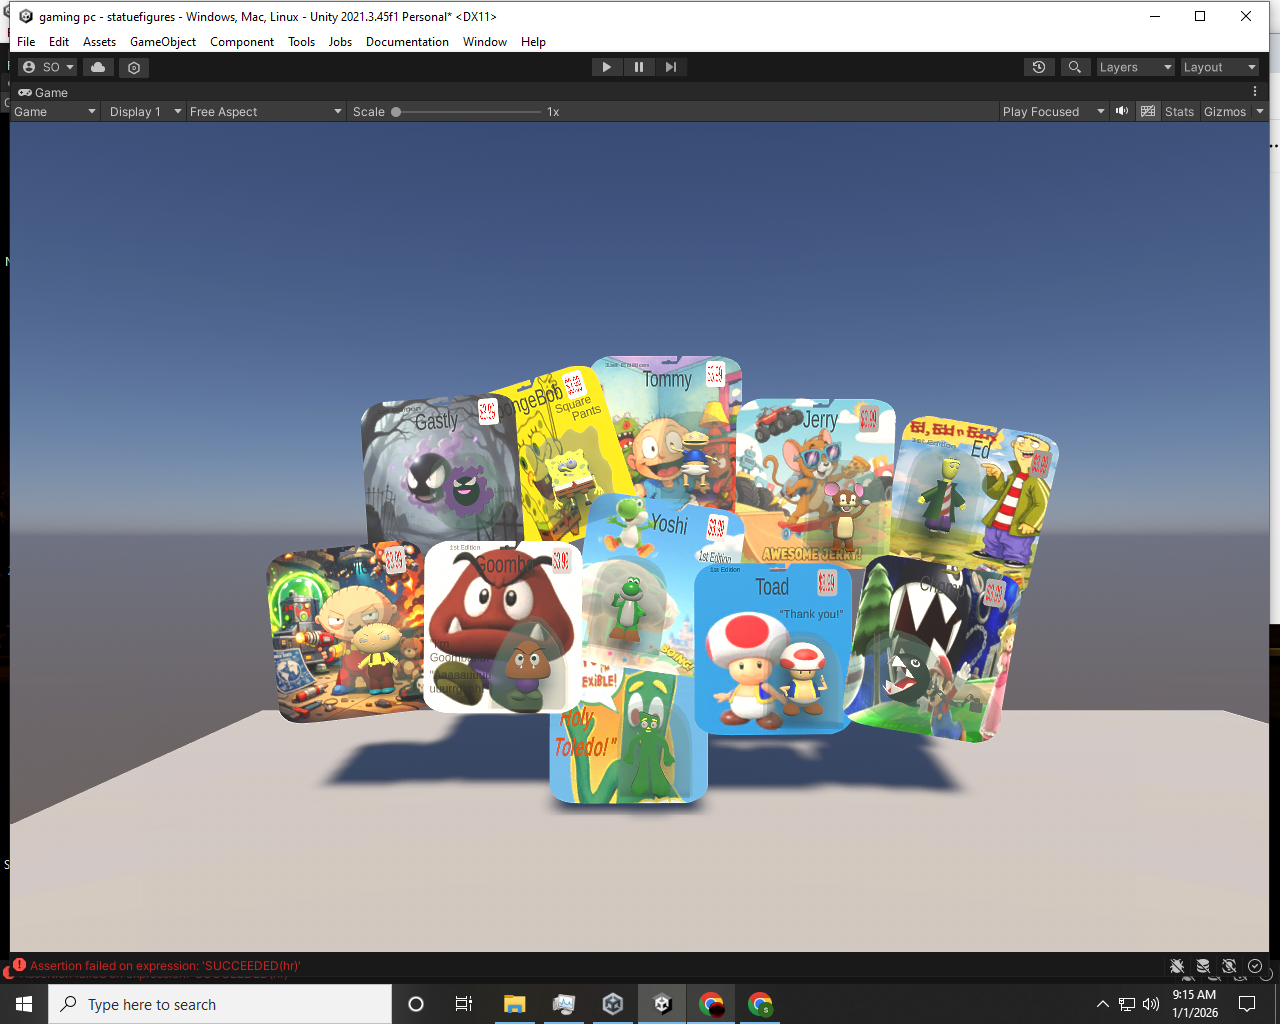This screenshot has height=1024, width=1280.
Task: Click the network status tray icon
Action: click(x=1127, y=1004)
